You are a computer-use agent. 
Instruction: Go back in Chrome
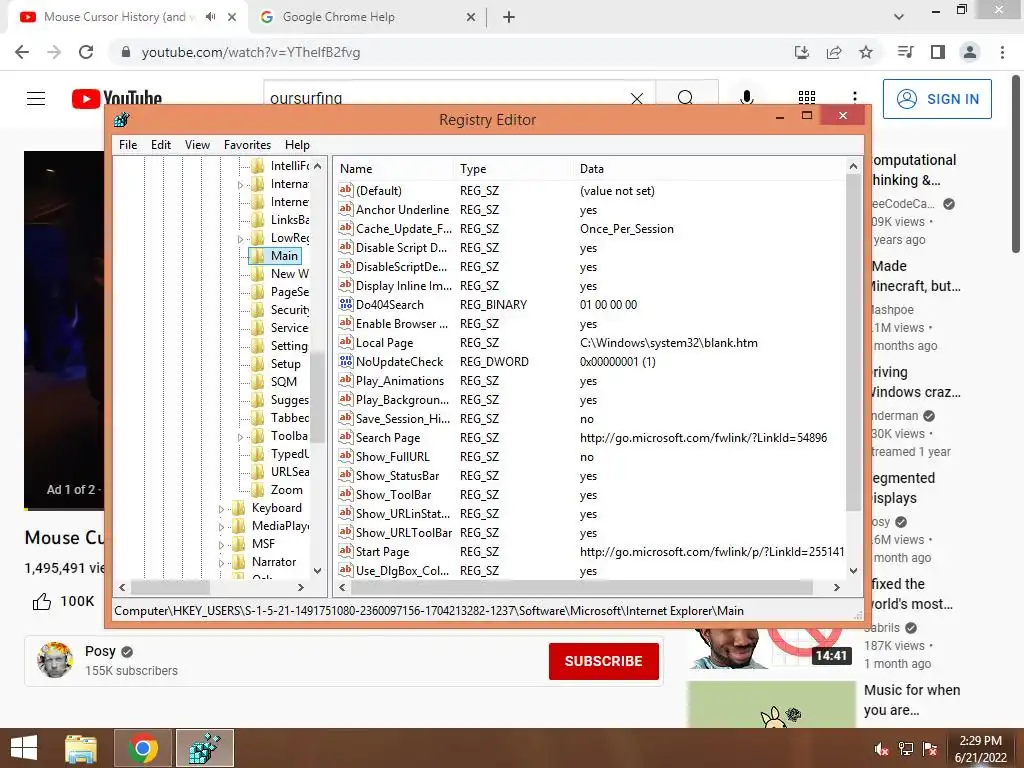point(22,52)
